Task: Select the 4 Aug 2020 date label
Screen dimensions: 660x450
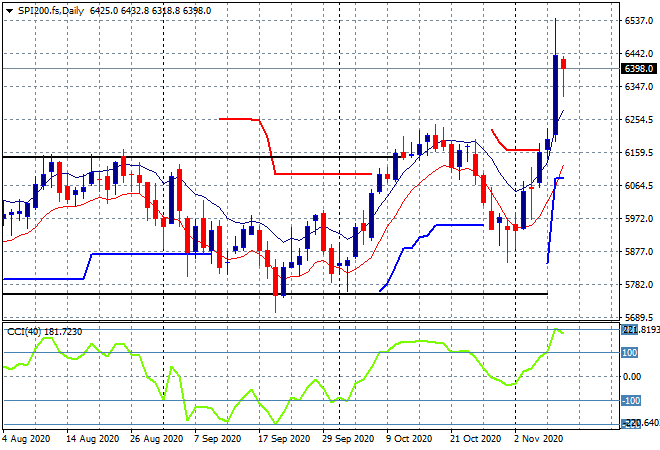Action: 26,439
